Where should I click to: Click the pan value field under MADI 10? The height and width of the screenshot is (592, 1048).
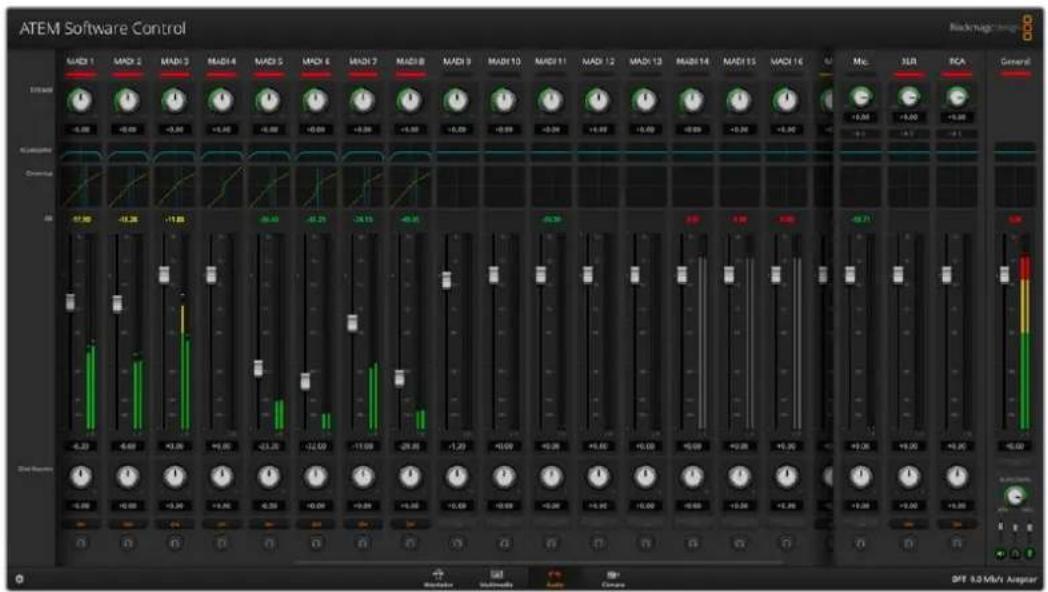click(x=504, y=506)
